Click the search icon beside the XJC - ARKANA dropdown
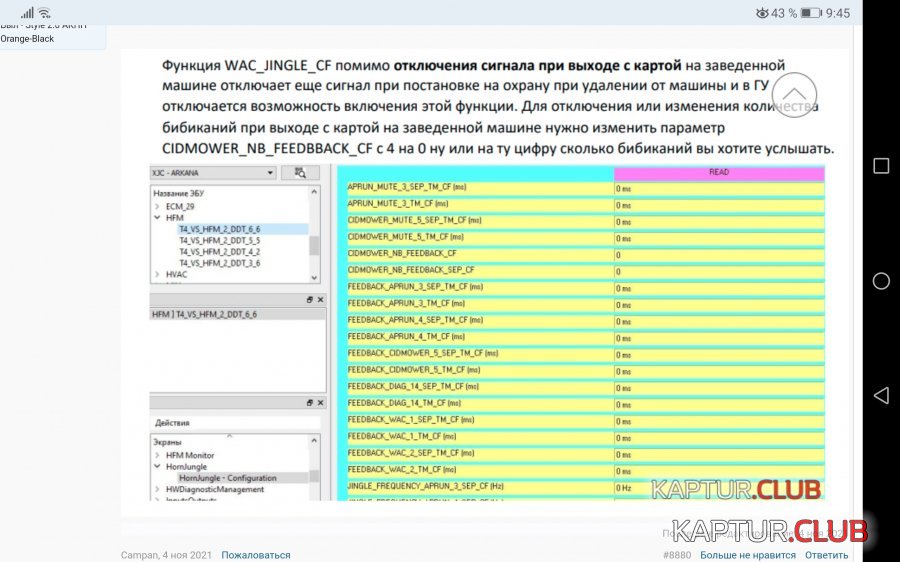This screenshot has height=562, width=900. 293,173
